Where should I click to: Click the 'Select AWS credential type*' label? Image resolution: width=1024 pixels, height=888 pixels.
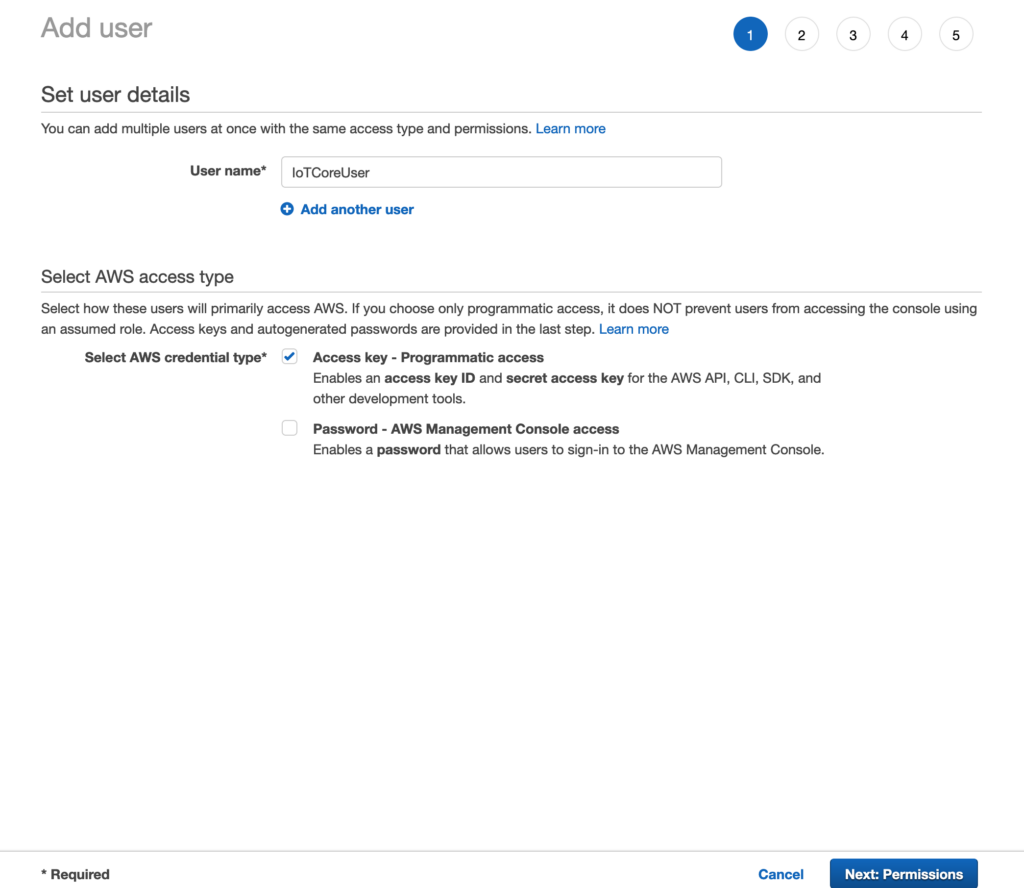(176, 357)
